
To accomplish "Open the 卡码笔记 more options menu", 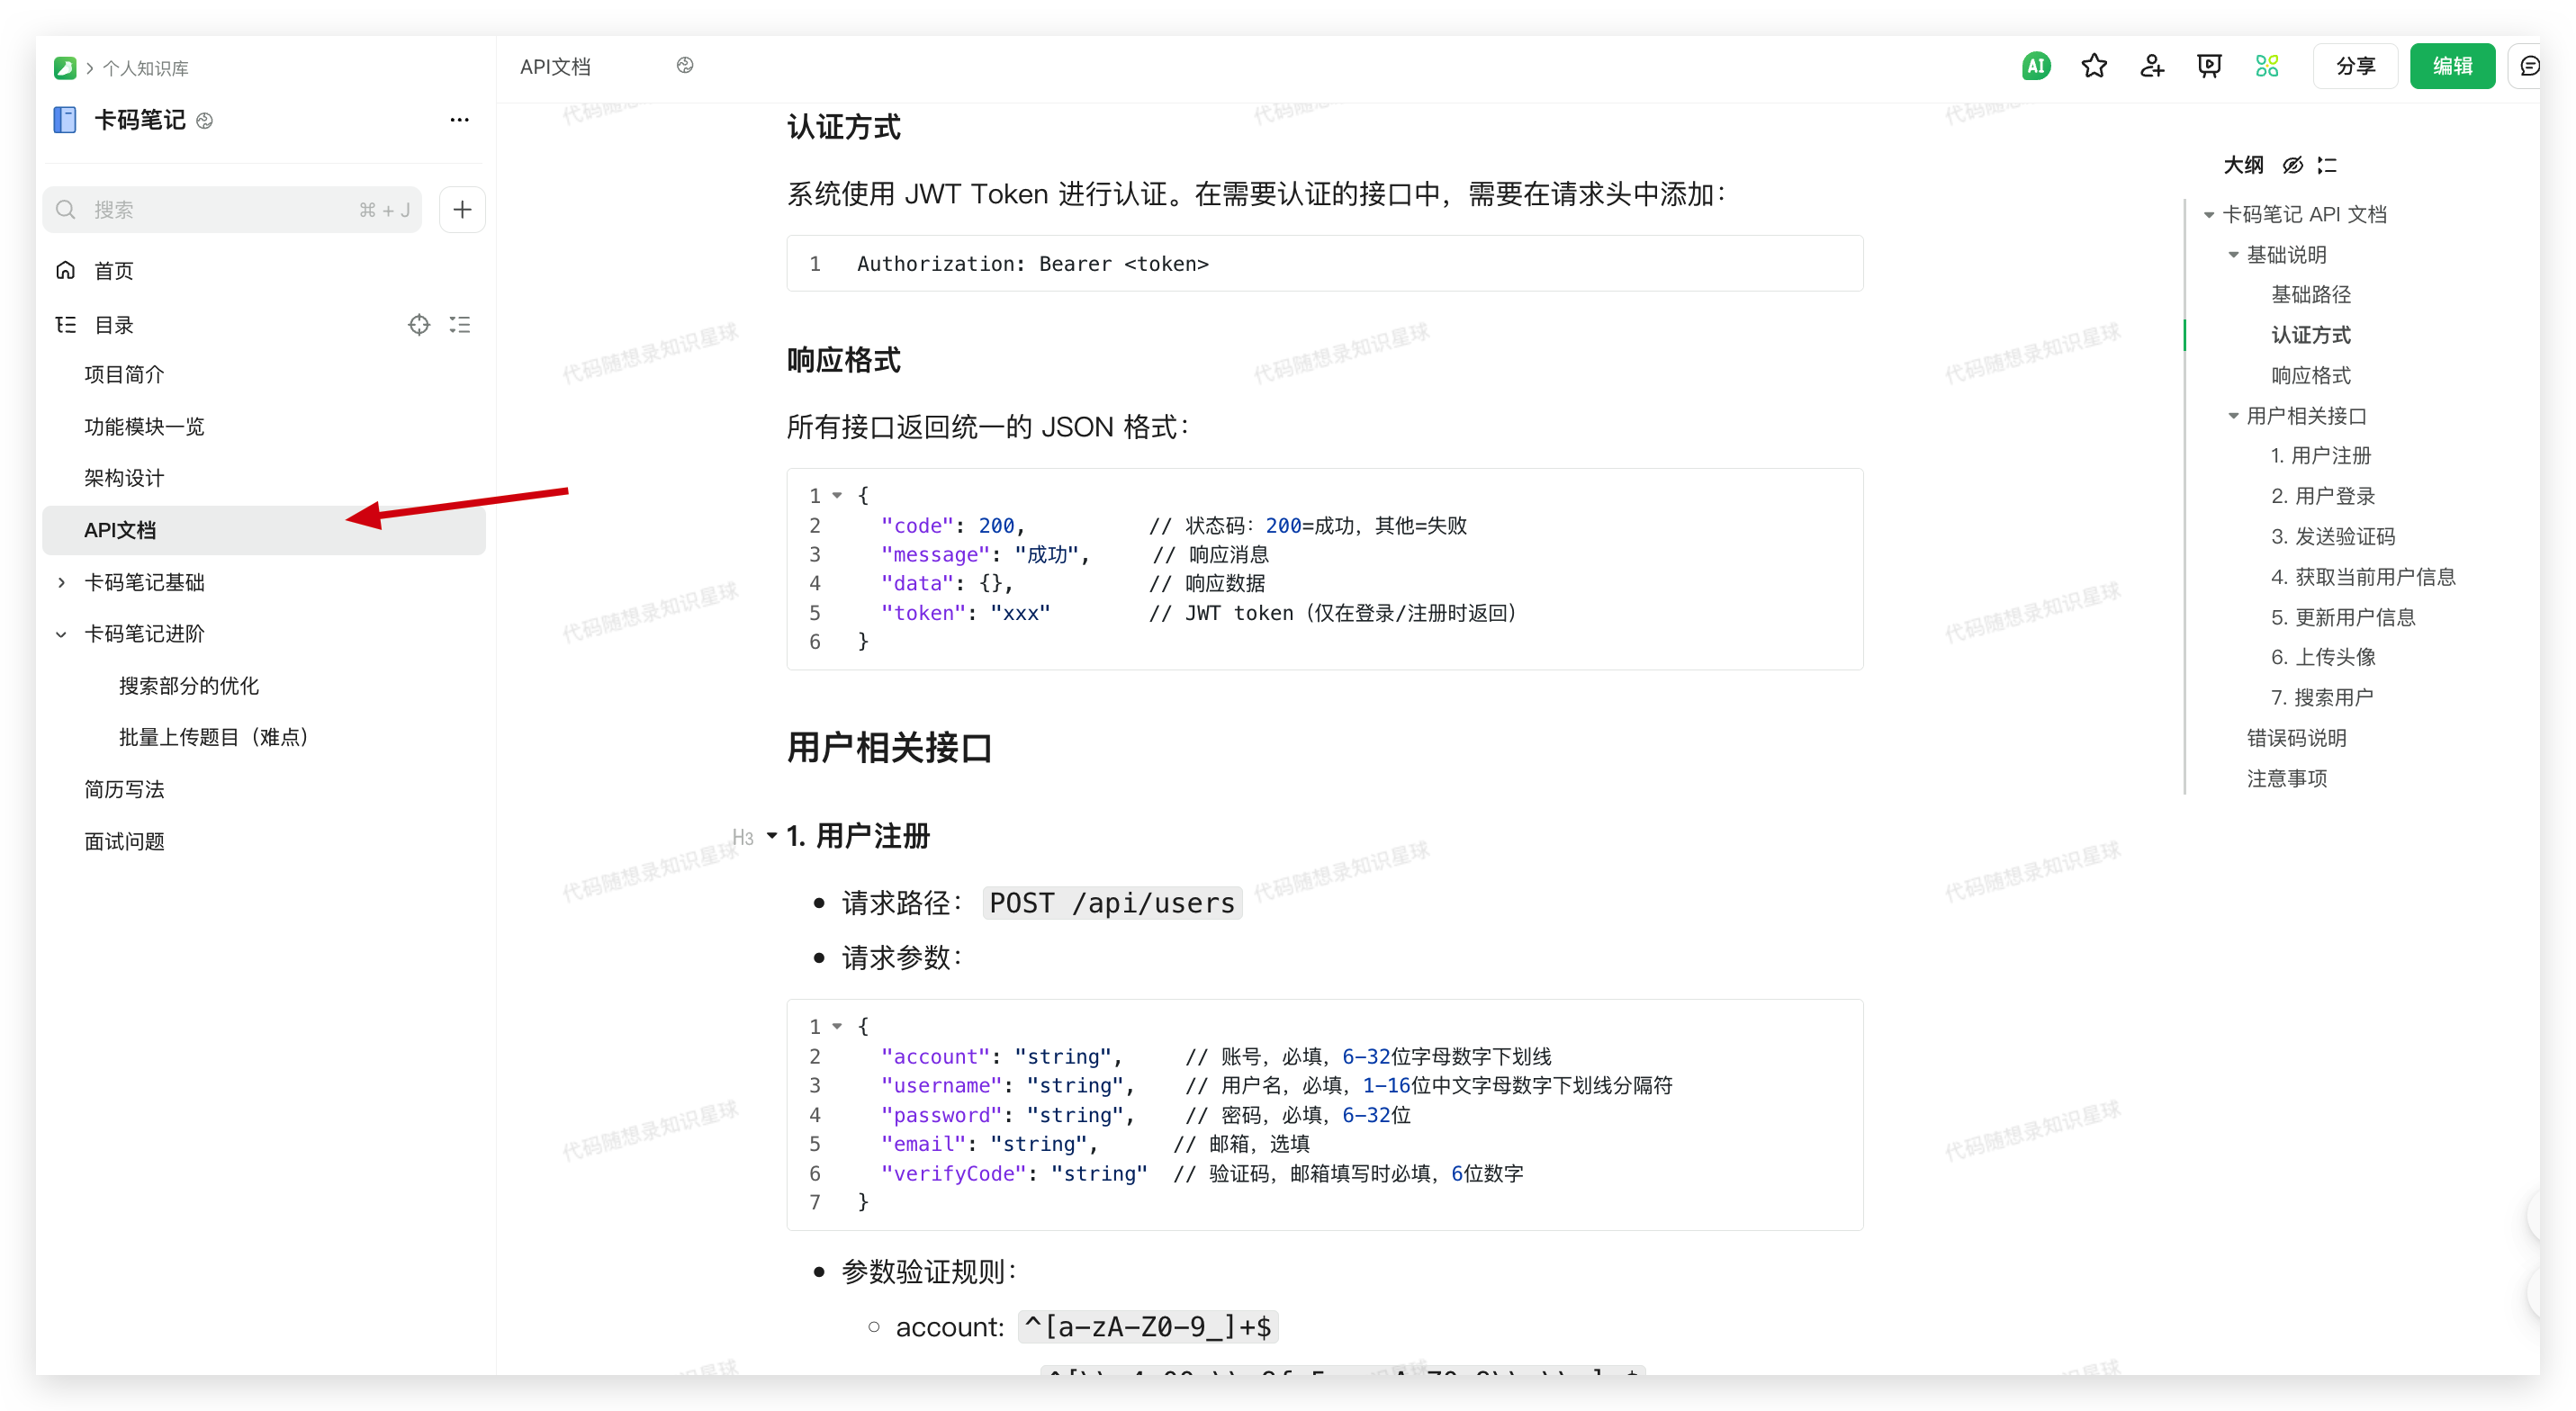I will point(459,120).
